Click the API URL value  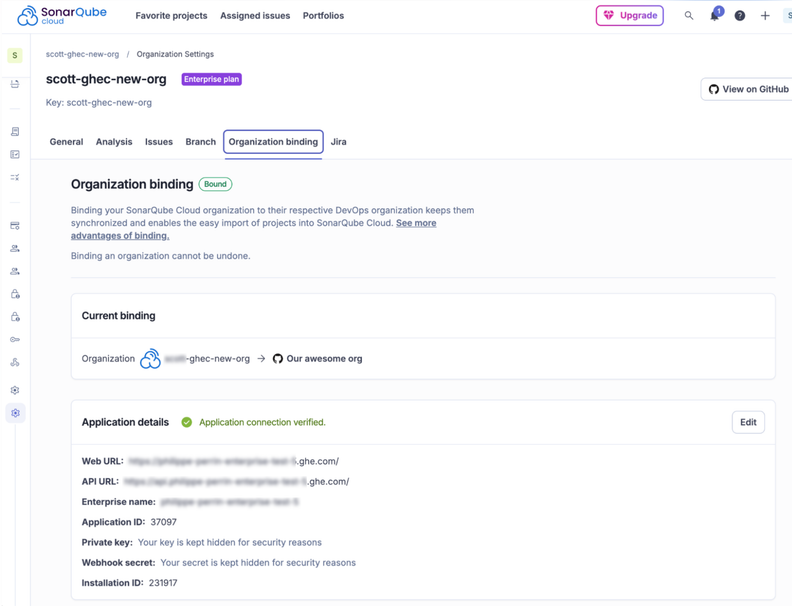tap(236, 481)
